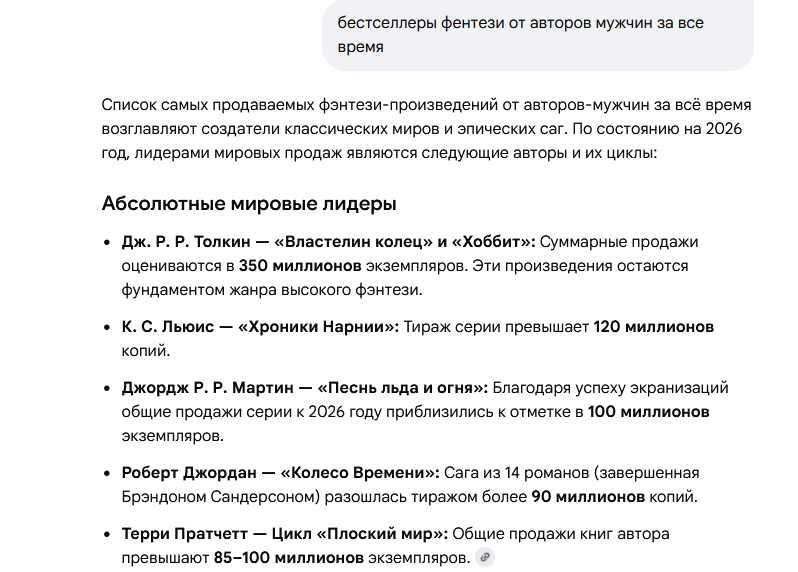Click the bullet point before Martin entry
Viewport: 798px width, 572px height.
(108, 388)
